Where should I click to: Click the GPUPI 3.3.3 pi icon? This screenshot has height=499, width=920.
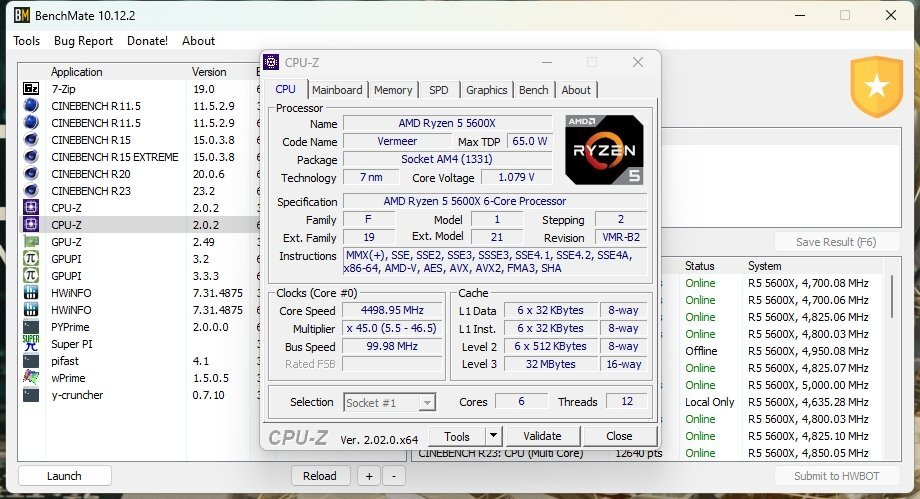[31, 276]
